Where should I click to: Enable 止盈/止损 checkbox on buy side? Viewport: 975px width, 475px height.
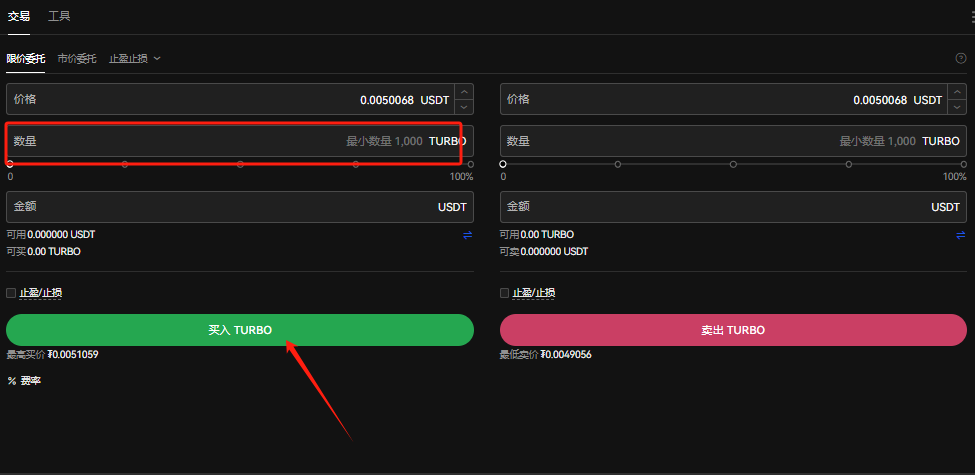(11, 293)
